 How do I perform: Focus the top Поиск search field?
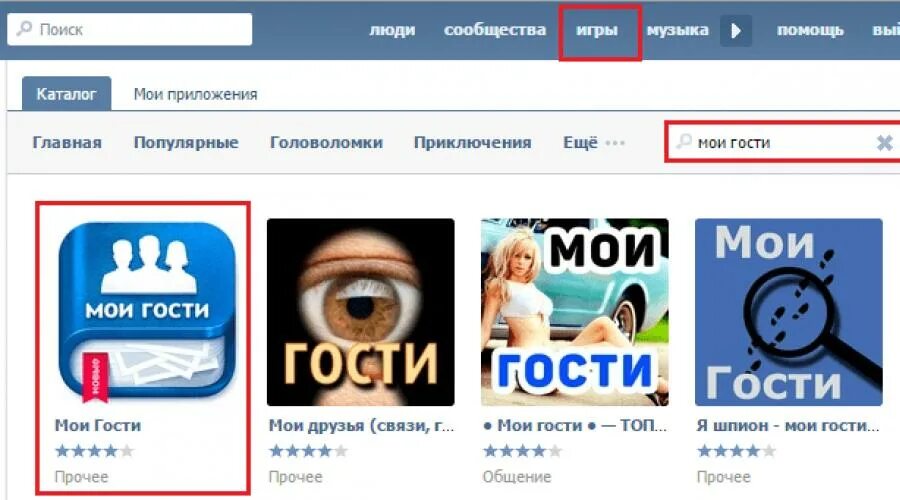130,29
